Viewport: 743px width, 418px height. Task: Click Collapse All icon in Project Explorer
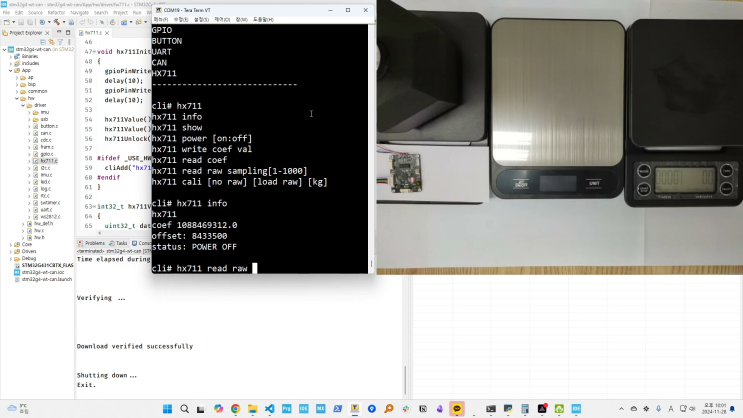(x=43, y=42)
